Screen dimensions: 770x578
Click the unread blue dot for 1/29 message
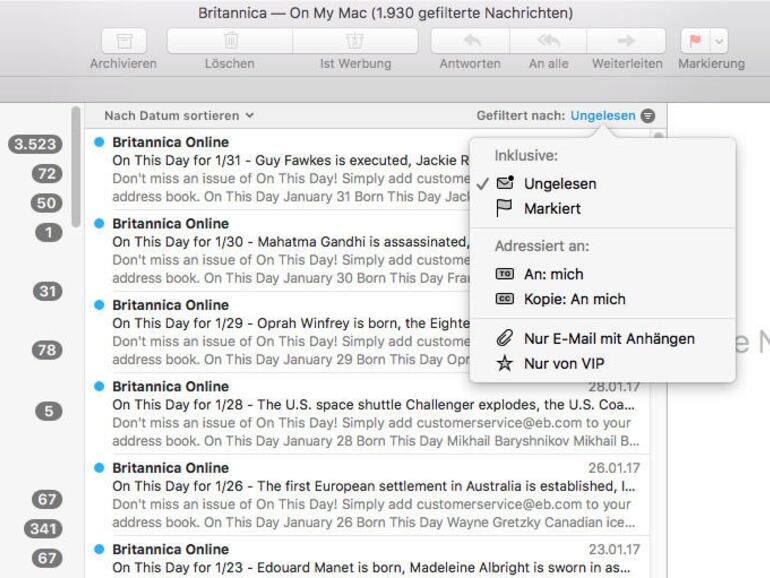[x=99, y=305]
